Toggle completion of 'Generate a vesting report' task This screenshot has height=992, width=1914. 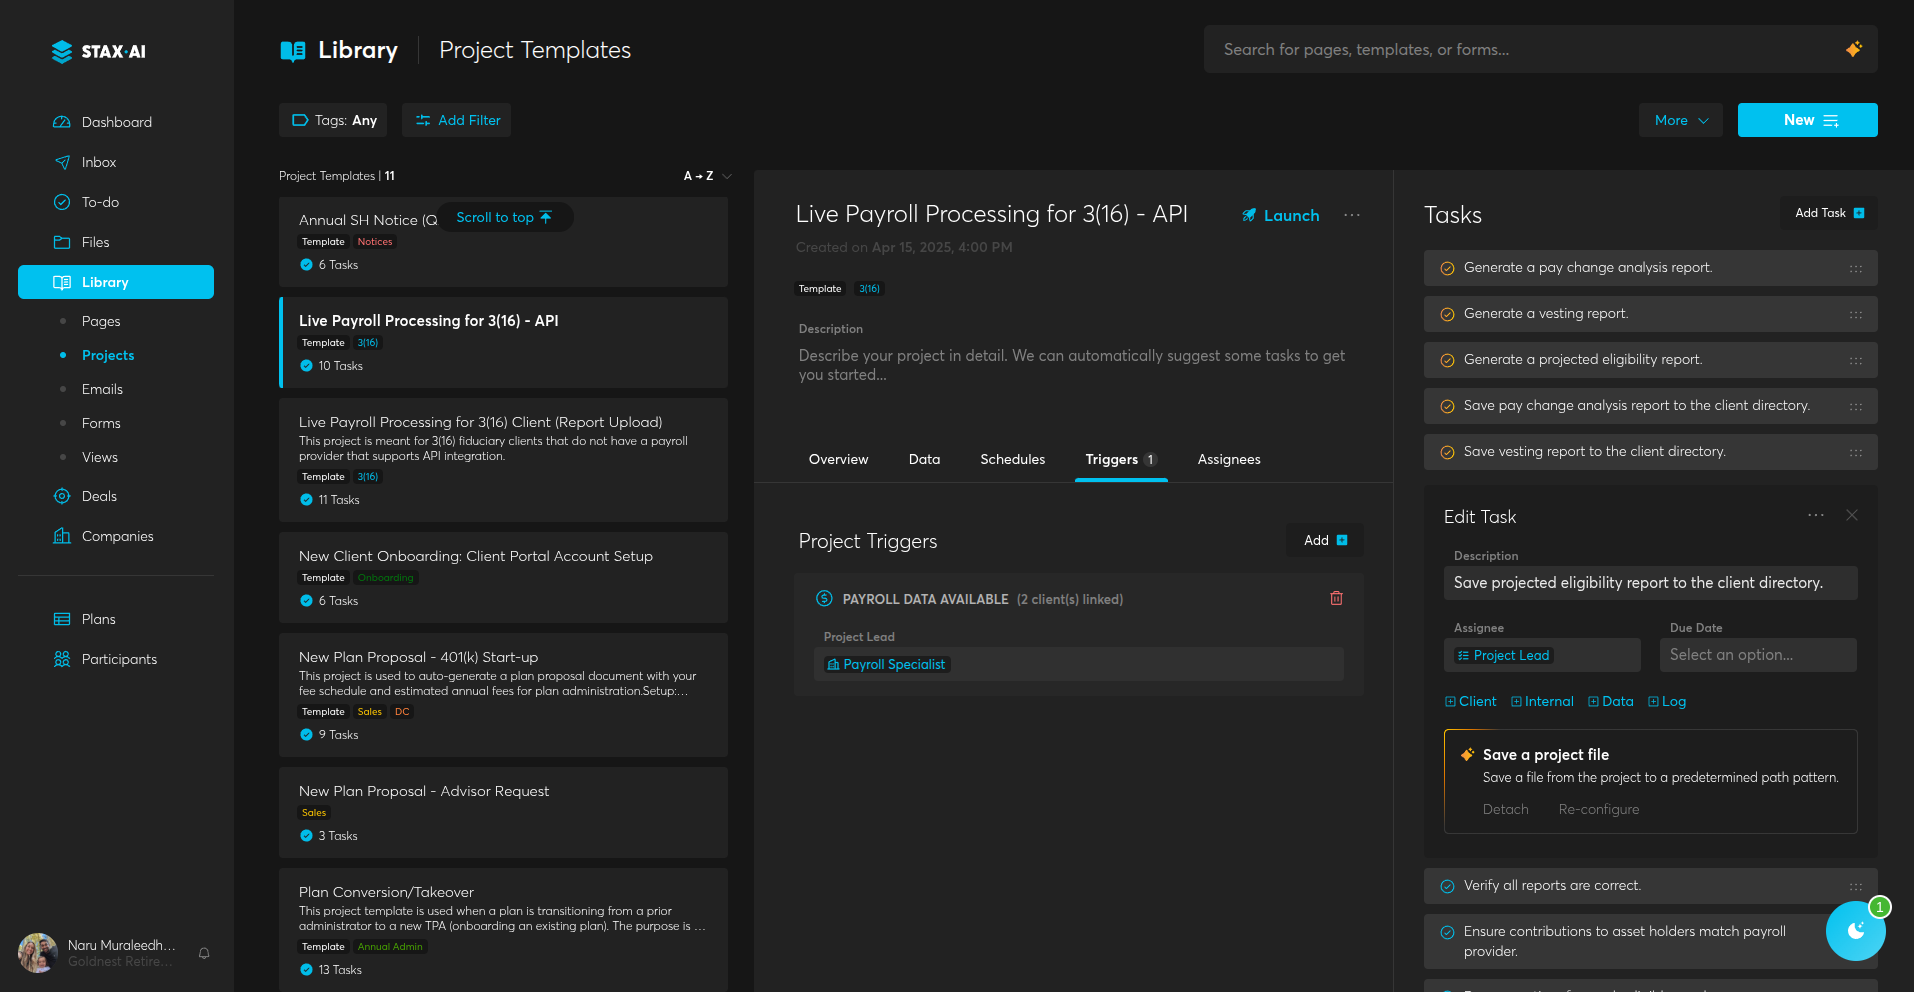1447,314
